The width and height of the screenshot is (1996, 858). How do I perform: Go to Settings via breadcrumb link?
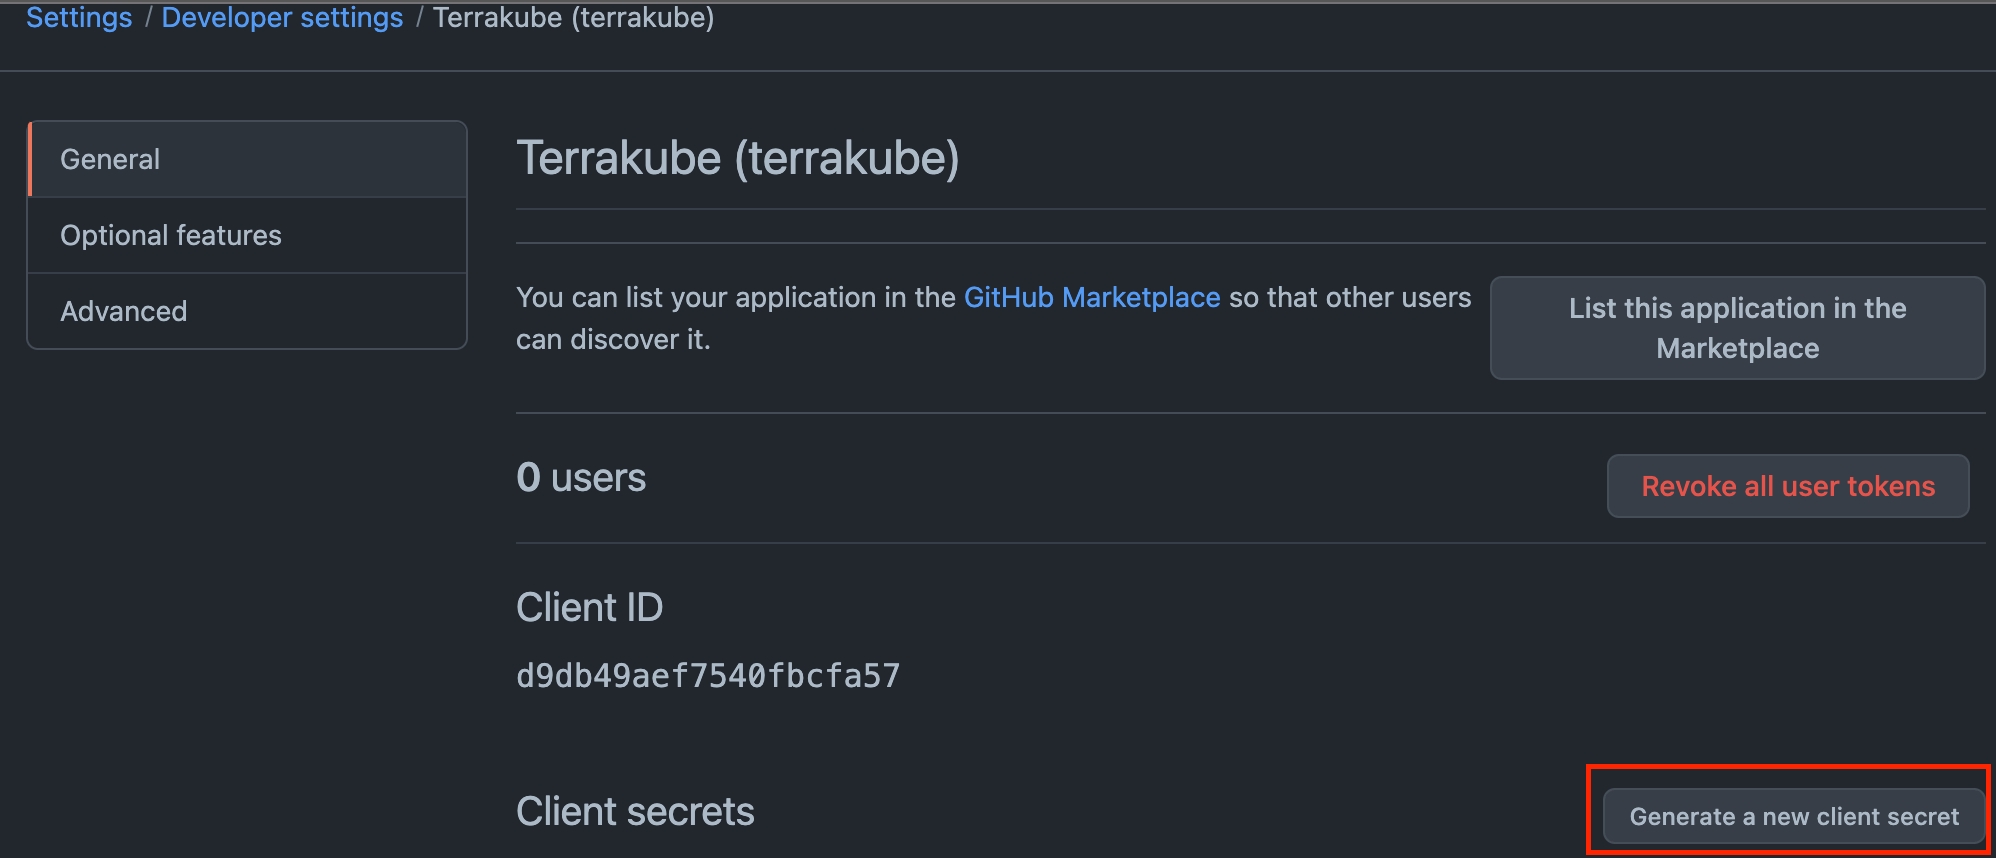tap(79, 18)
